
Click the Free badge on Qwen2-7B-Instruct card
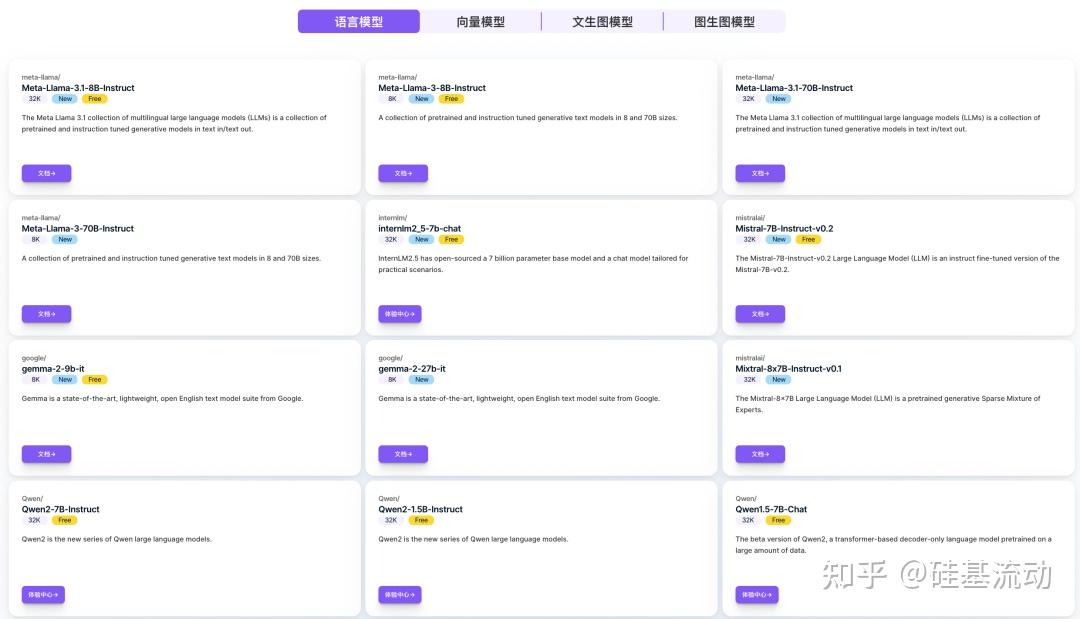pyautogui.click(x=65, y=519)
